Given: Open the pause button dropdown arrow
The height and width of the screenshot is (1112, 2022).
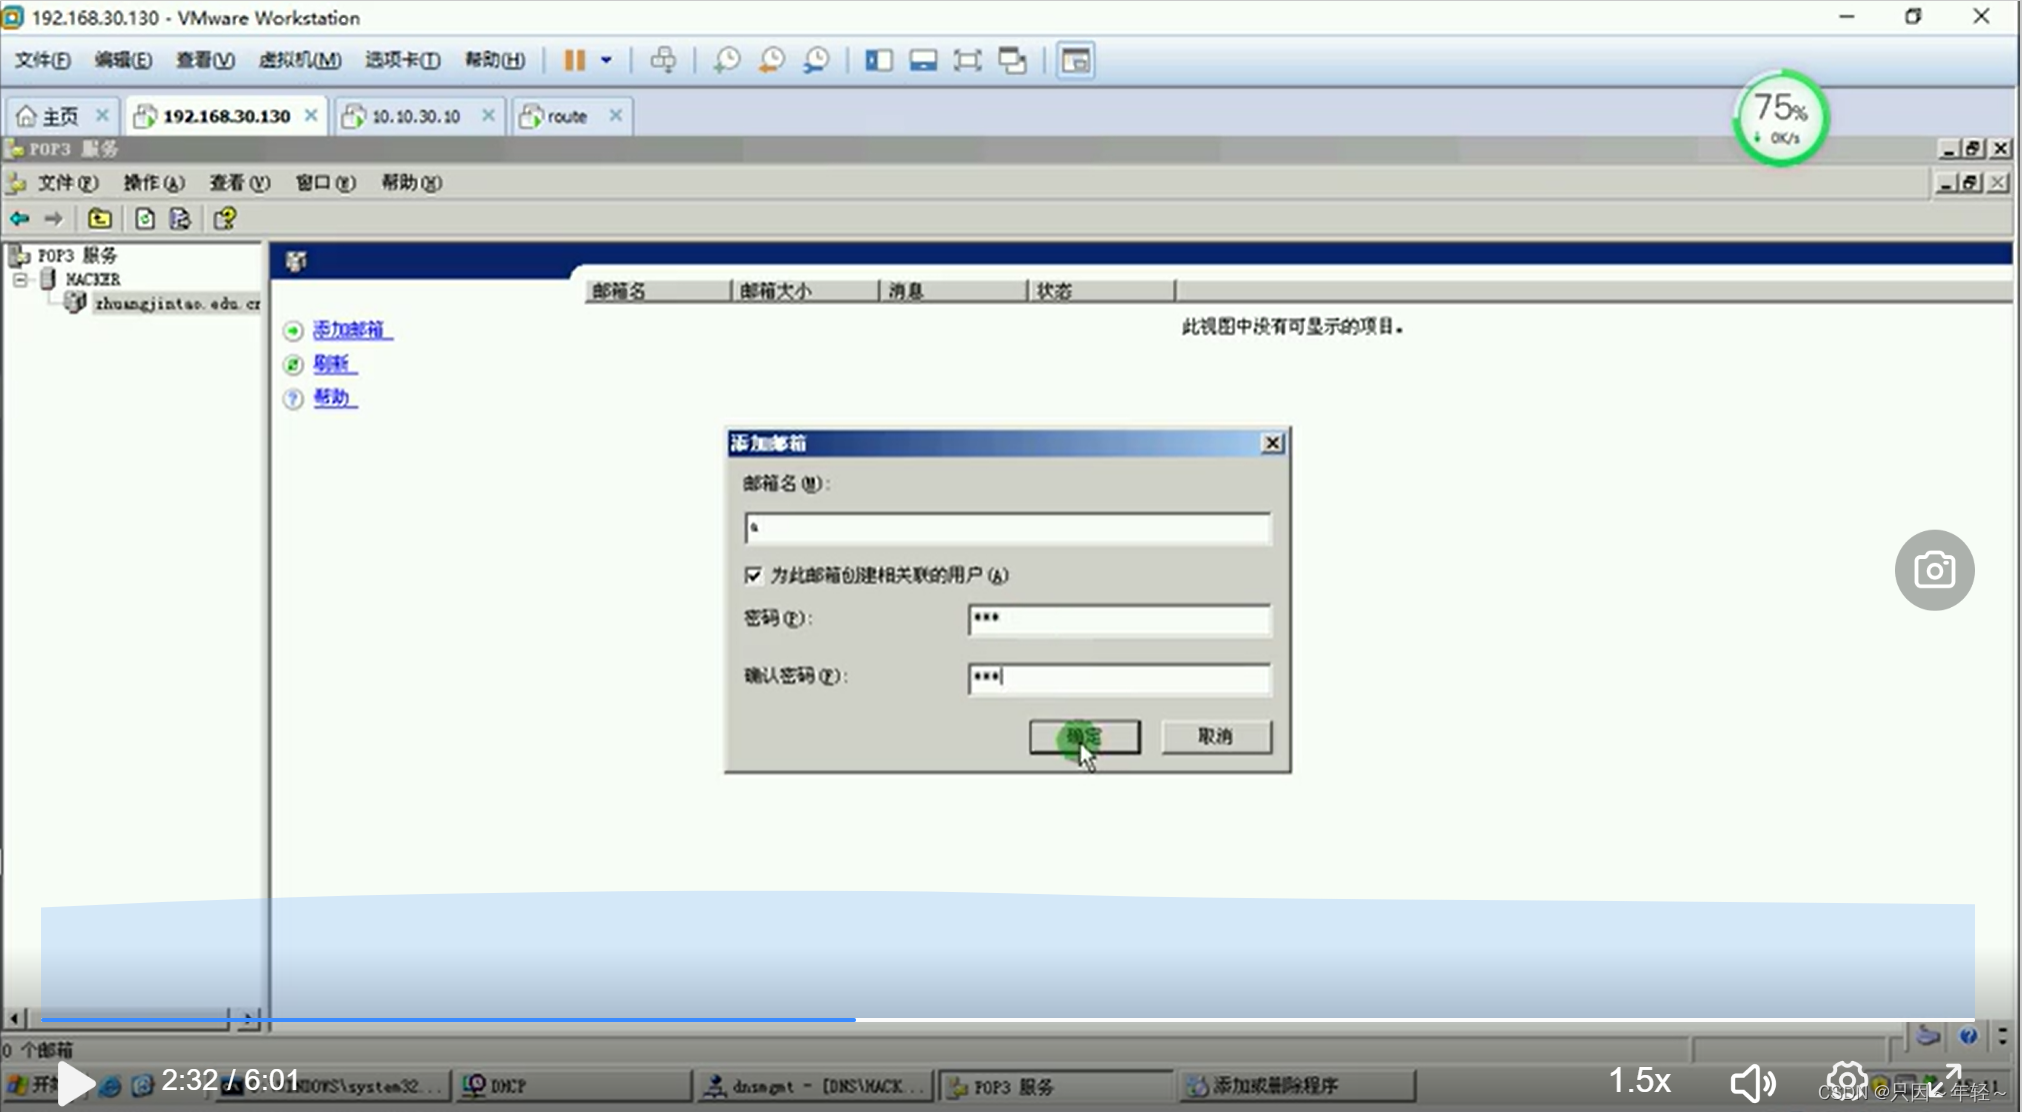Looking at the screenshot, I should click(x=606, y=60).
